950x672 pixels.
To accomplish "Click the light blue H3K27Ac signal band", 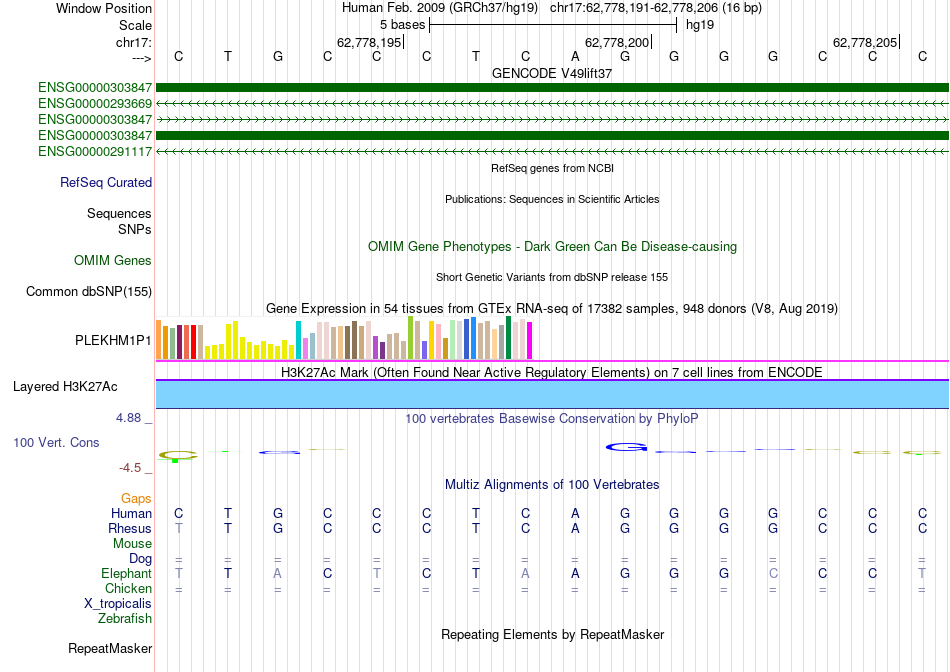I will (x=552, y=394).
